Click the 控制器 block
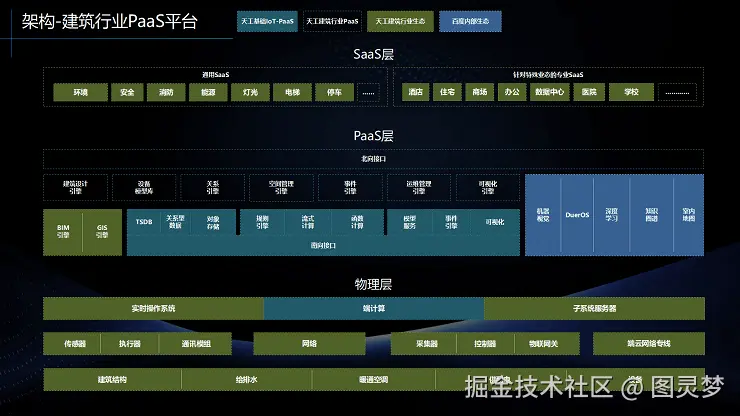Viewport: 740px width, 416px height. (485, 344)
